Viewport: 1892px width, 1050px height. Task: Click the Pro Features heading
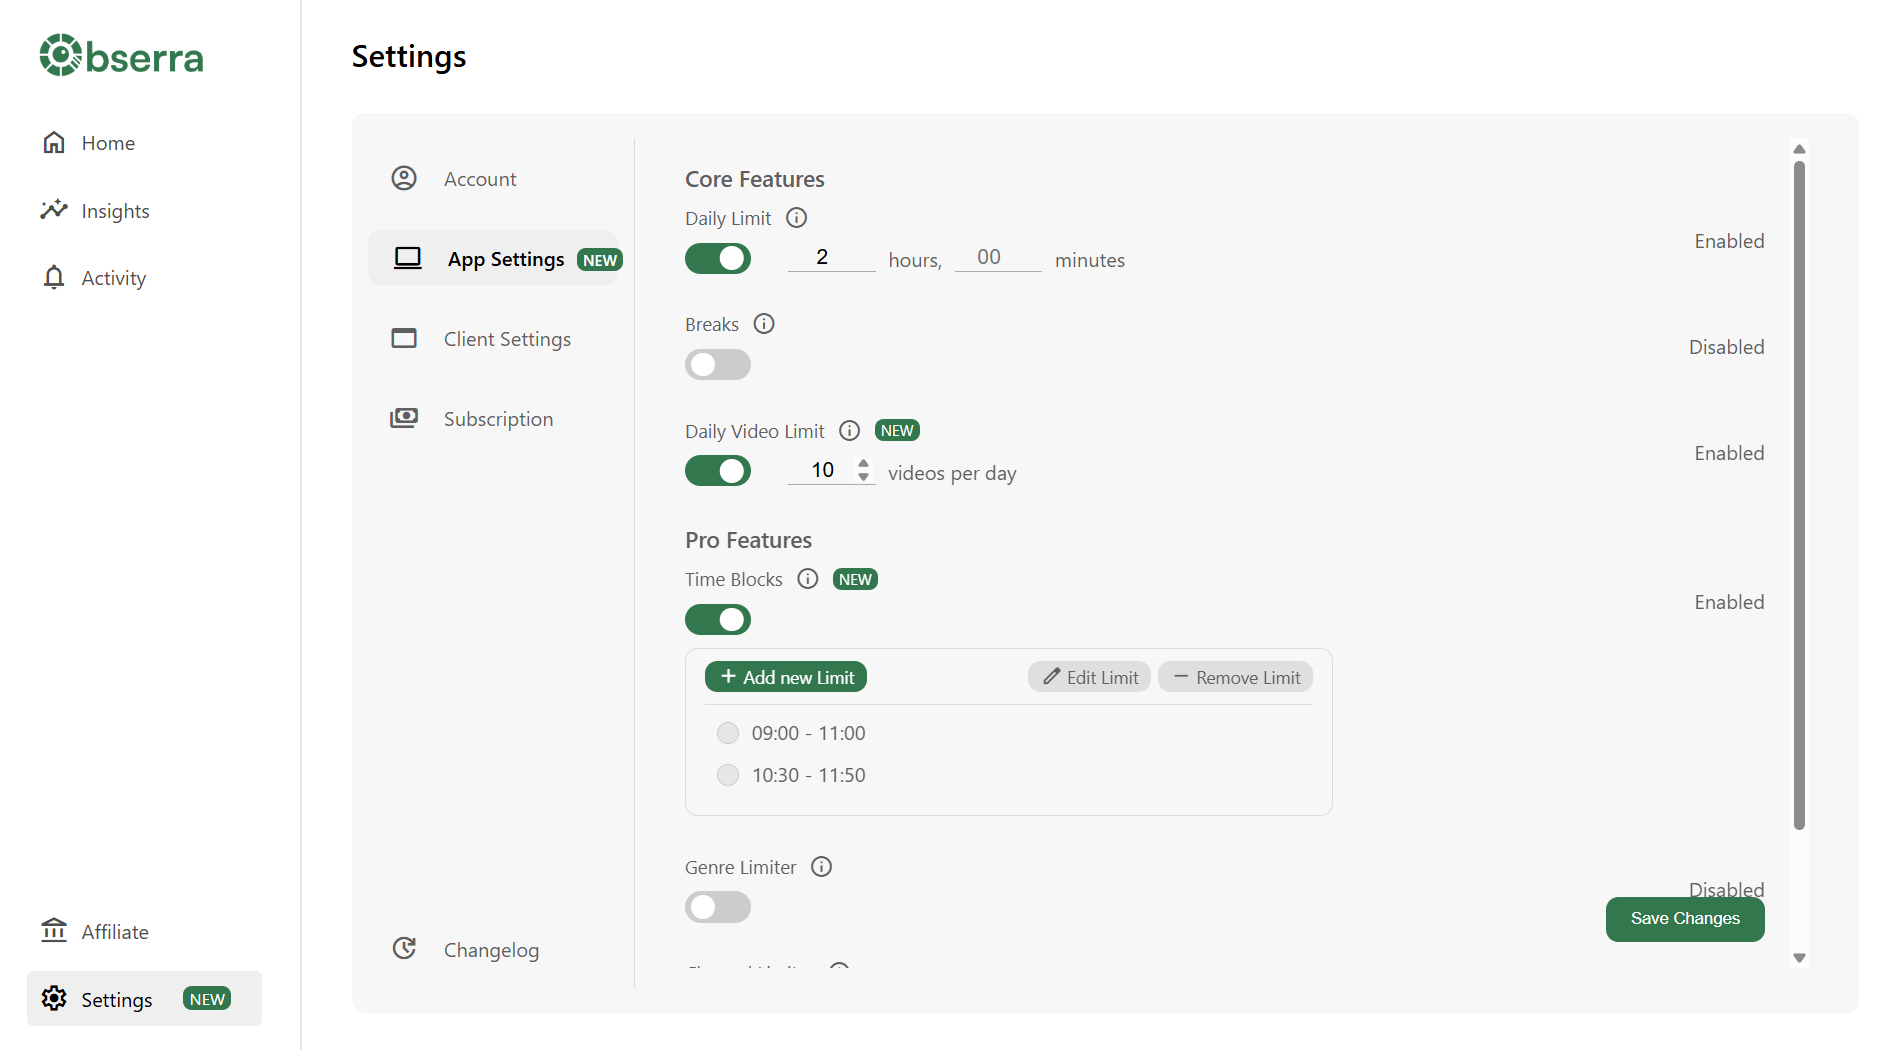coord(748,540)
